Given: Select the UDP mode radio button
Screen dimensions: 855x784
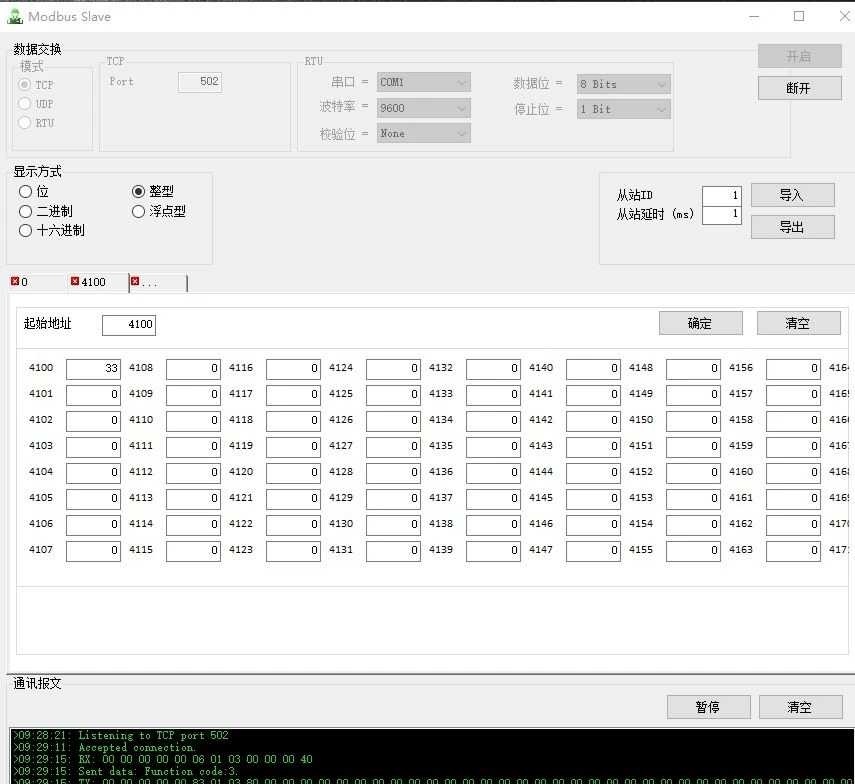Looking at the screenshot, I should click(24, 103).
